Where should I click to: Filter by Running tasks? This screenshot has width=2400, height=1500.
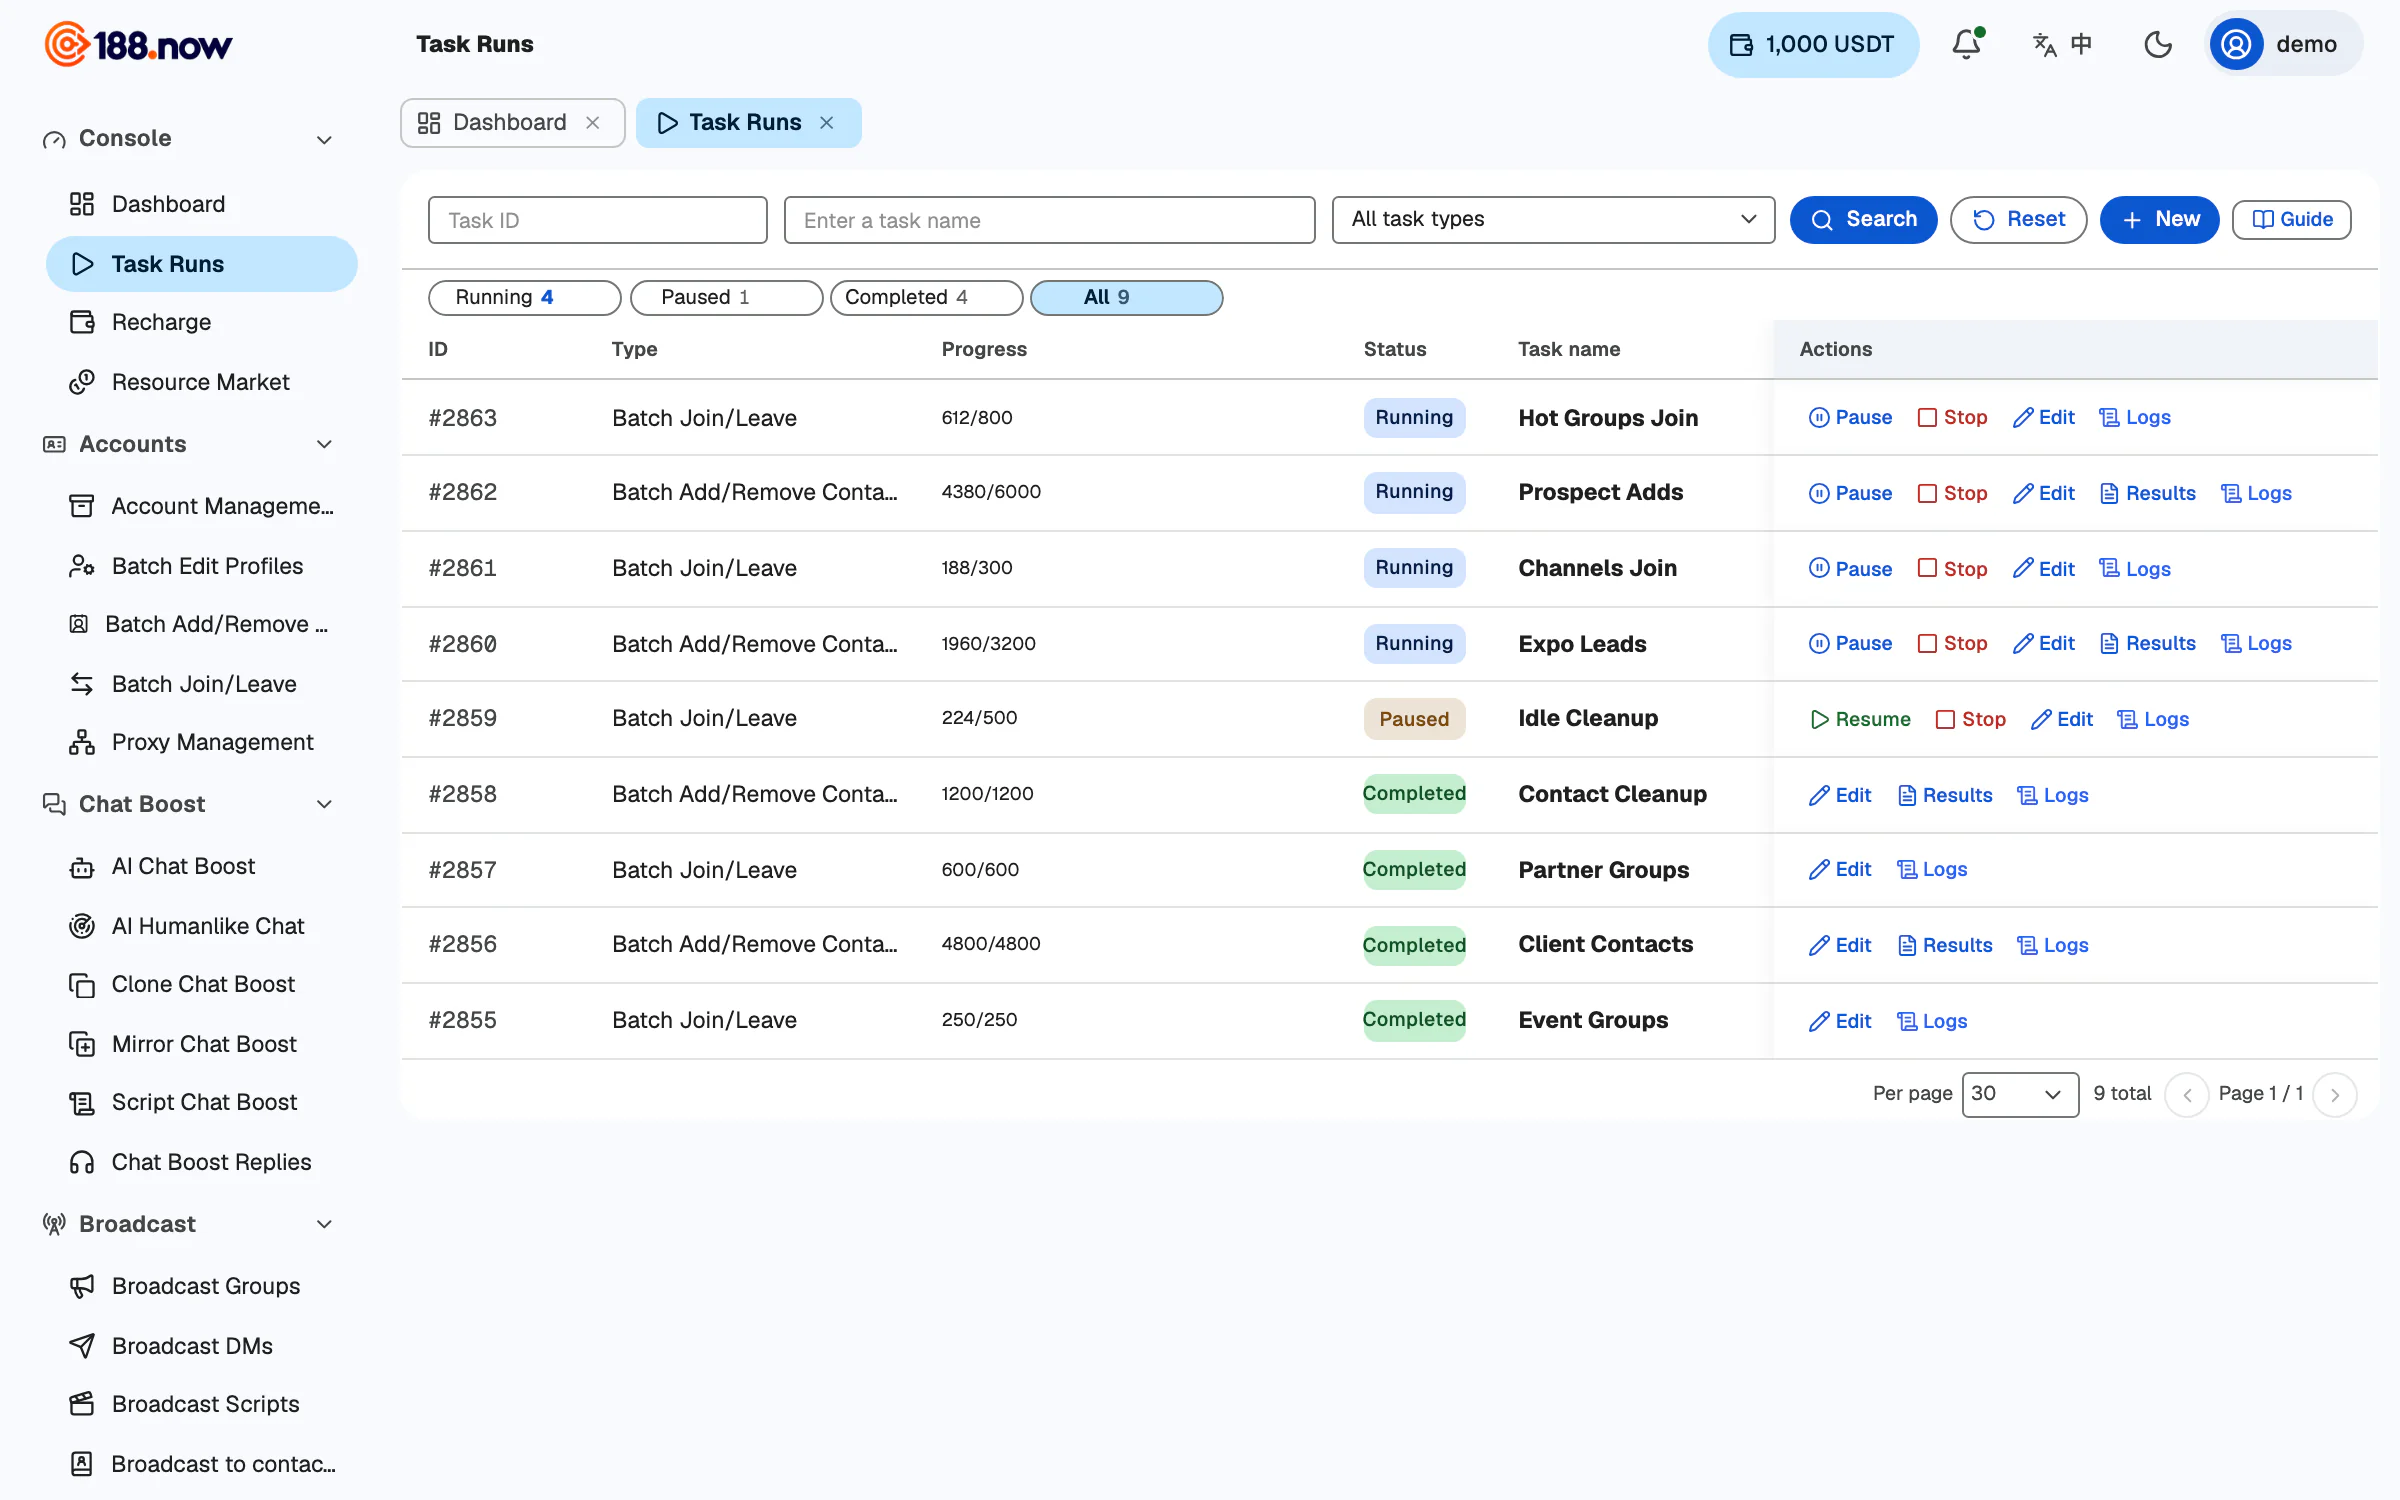point(524,297)
